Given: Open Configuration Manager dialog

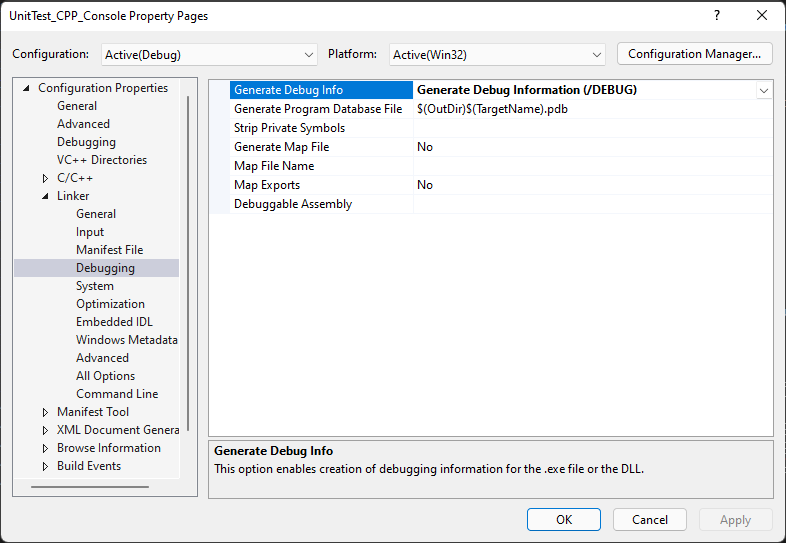Looking at the screenshot, I should [694, 54].
